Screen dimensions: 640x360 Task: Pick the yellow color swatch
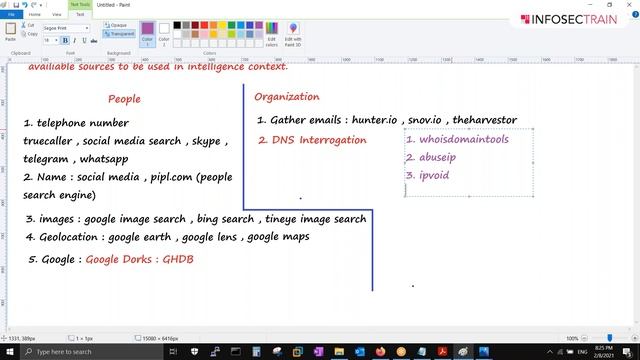(222, 25)
